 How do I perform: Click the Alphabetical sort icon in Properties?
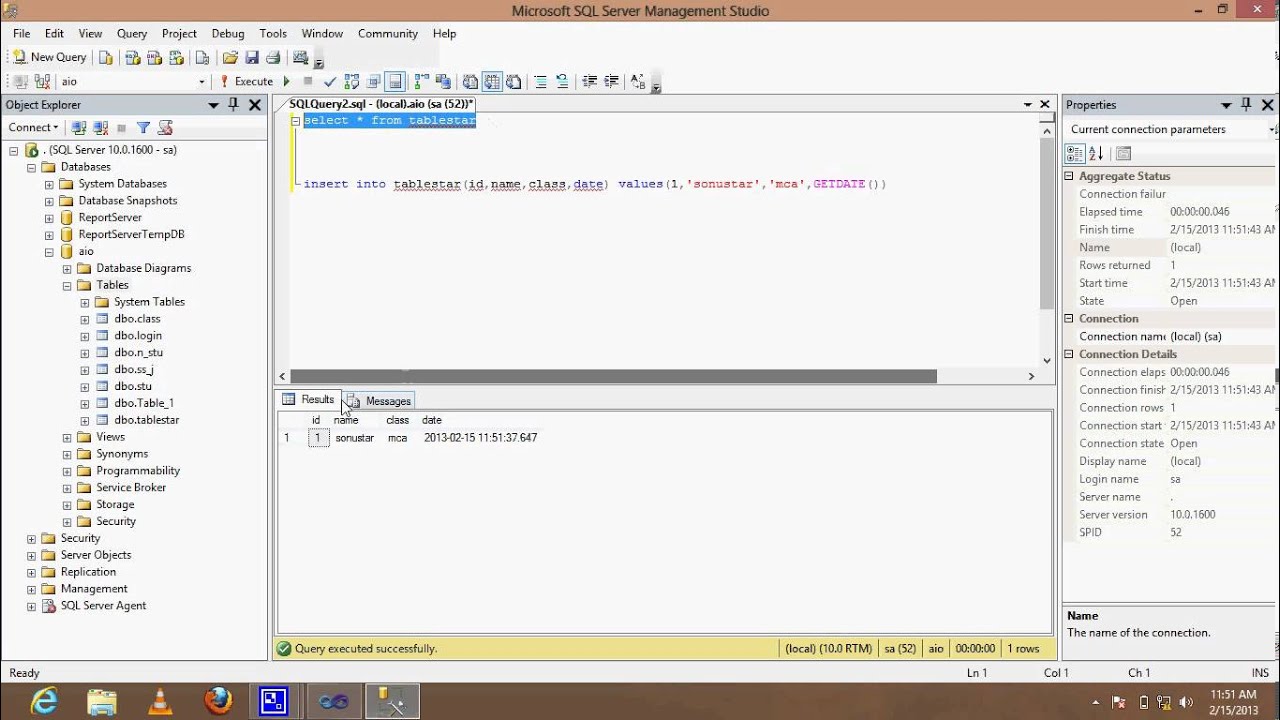1096,153
